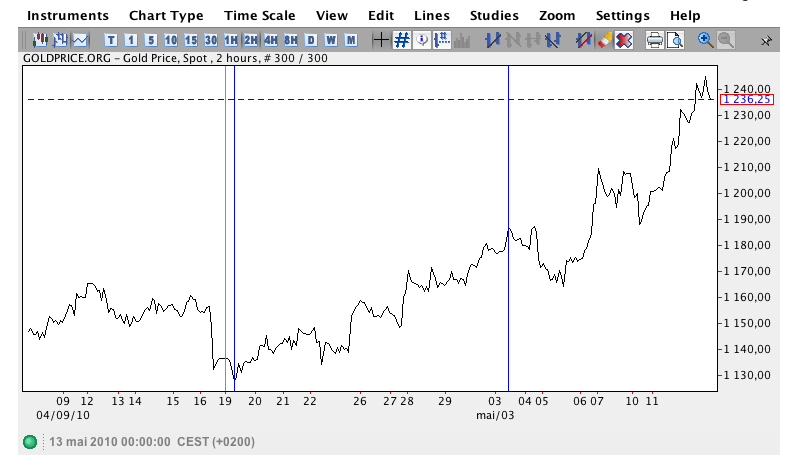Zoom in with the magnifier plus icon
This screenshot has width=785, height=459.
pyautogui.click(x=705, y=40)
